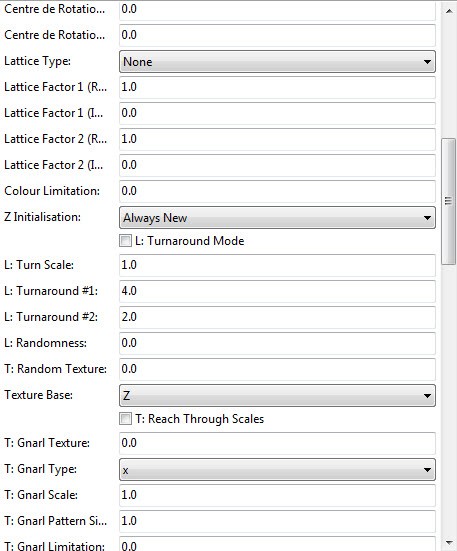Click the L: Randomness input field

click(x=277, y=343)
